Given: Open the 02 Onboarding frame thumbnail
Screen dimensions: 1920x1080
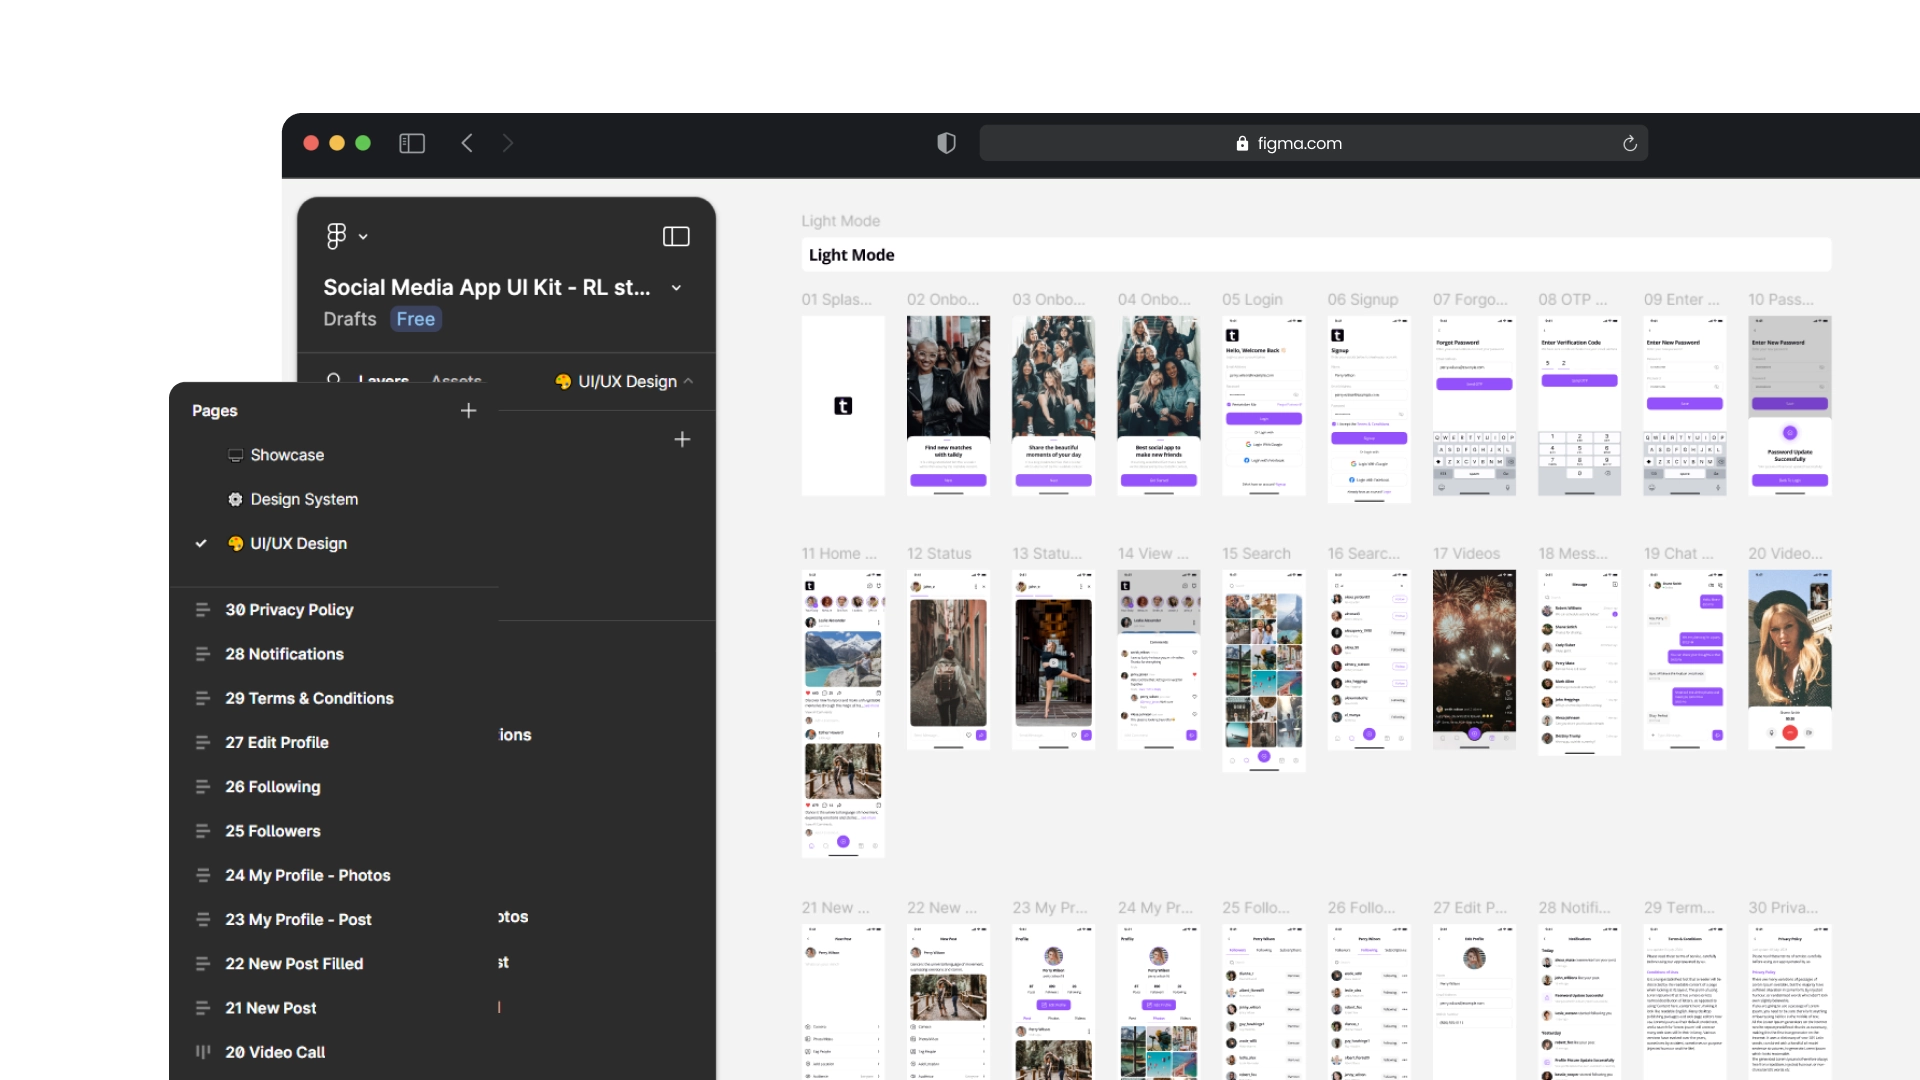Looking at the screenshot, I should coord(948,406).
